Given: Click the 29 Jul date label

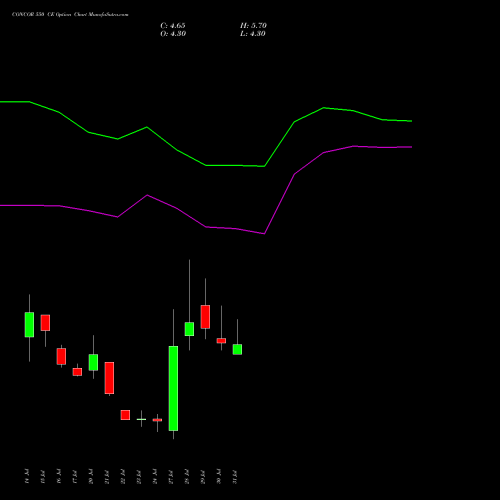Looking at the screenshot, I should tap(203, 476).
